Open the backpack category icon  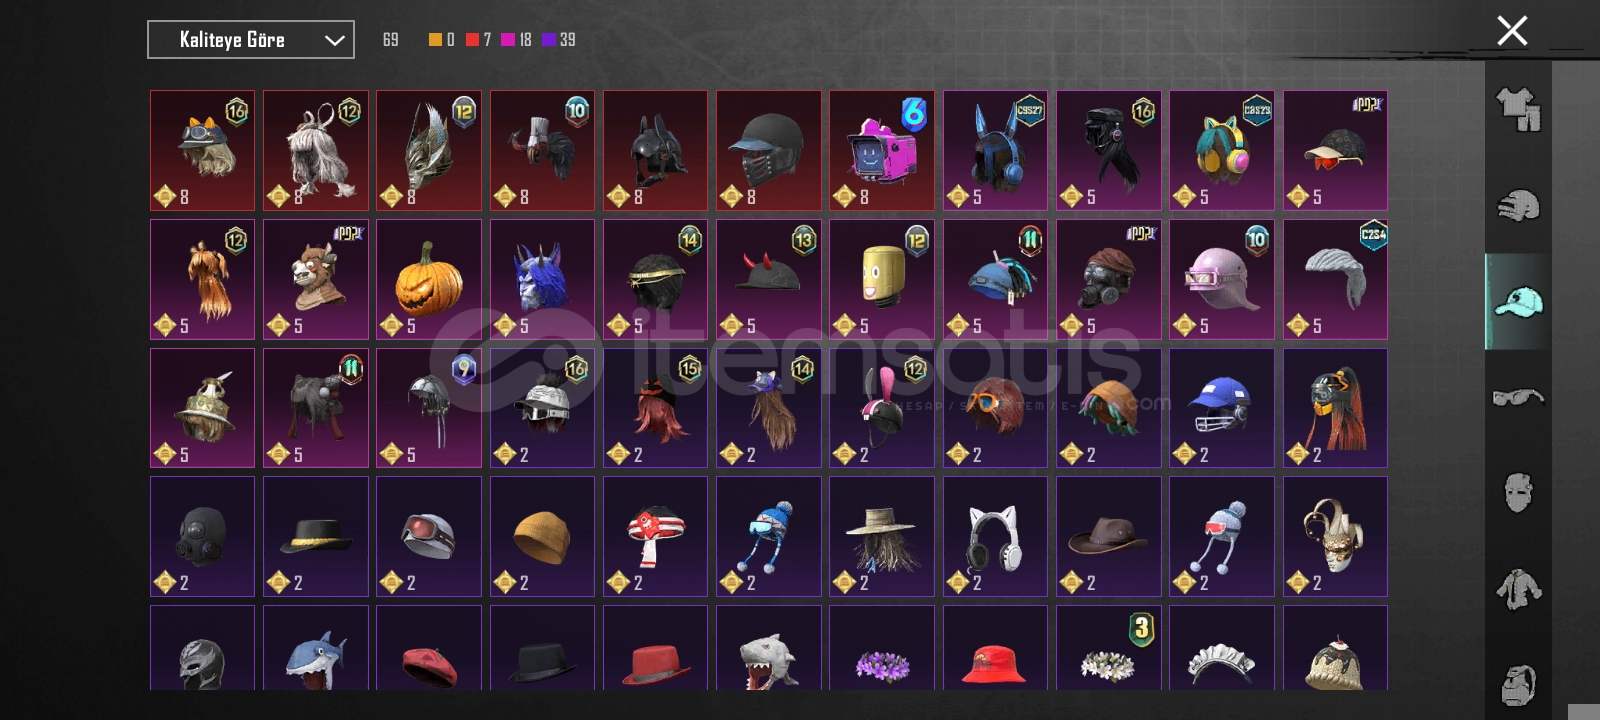tap(1518, 685)
